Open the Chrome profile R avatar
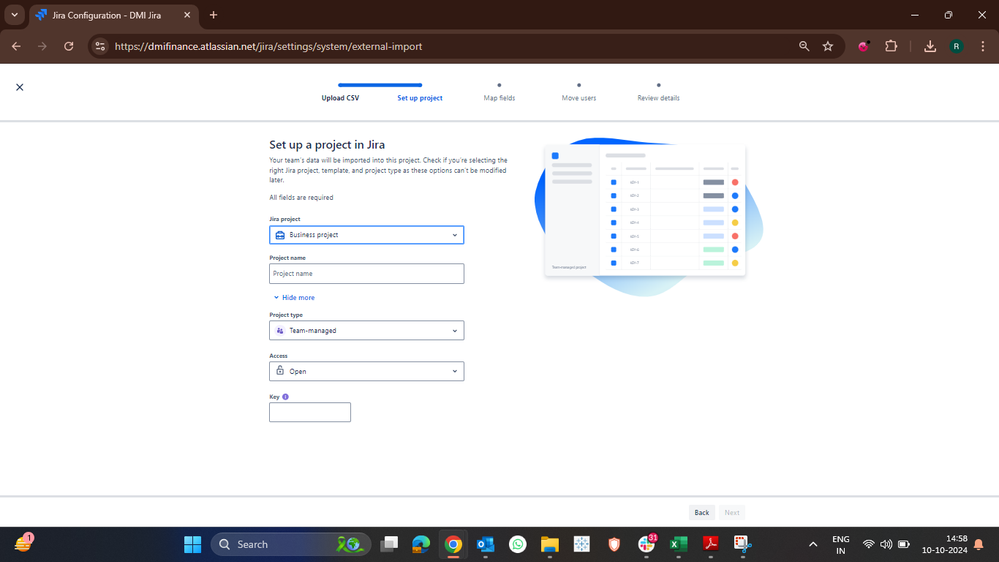 [x=956, y=47]
